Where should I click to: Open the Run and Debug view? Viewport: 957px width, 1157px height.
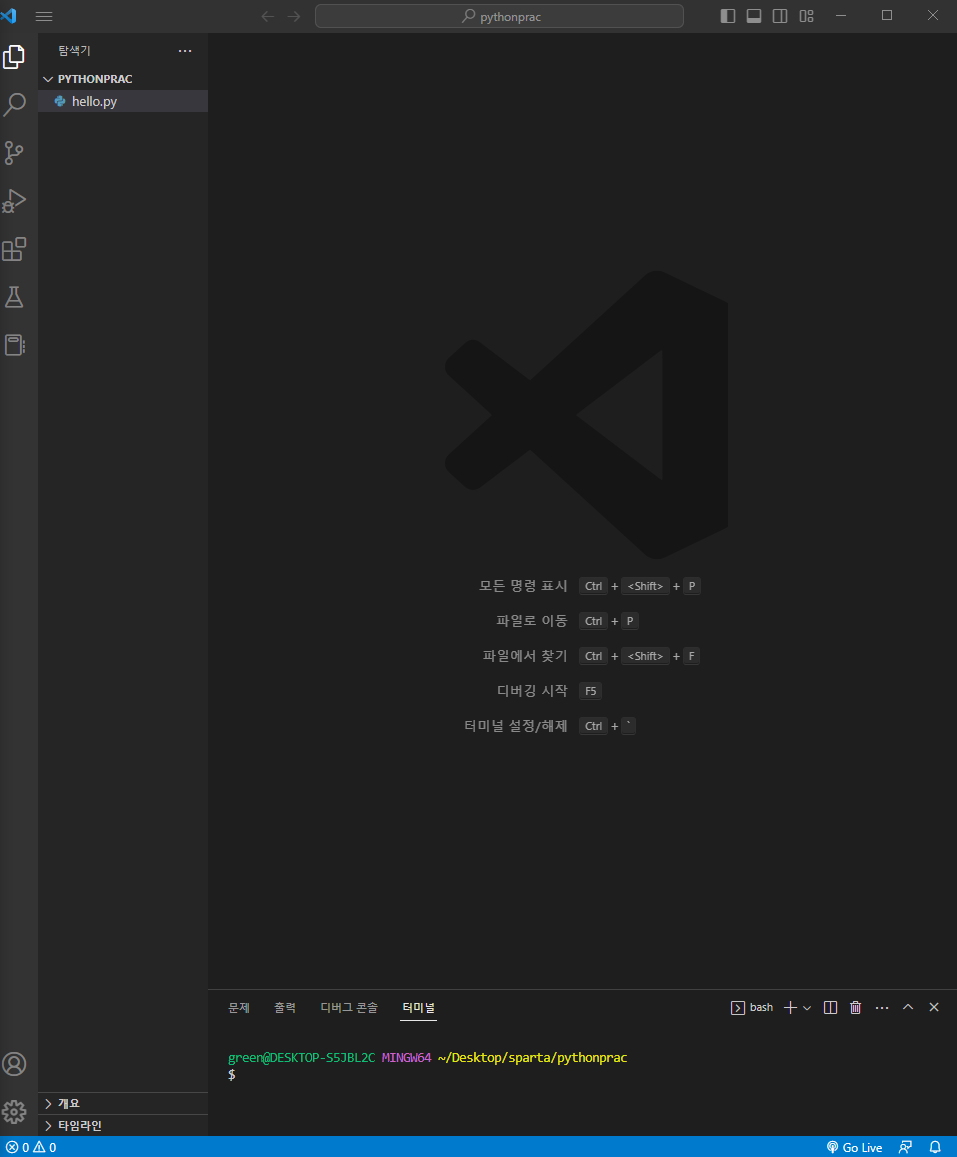click(x=14, y=201)
